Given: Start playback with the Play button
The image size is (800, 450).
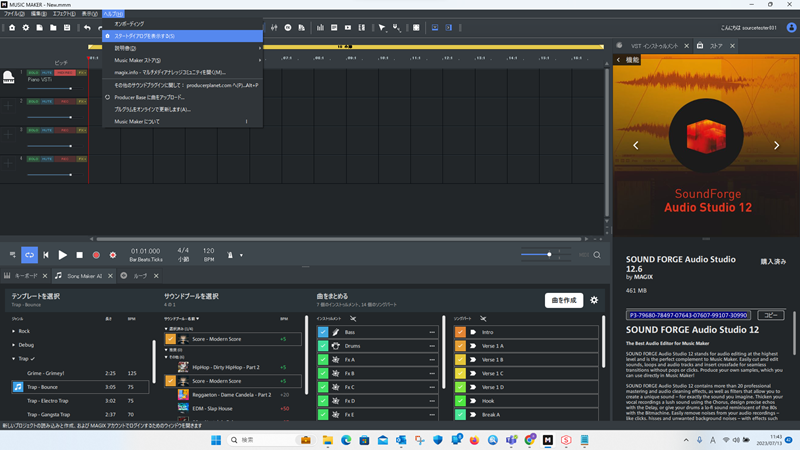Looking at the screenshot, I should point(63,255).
